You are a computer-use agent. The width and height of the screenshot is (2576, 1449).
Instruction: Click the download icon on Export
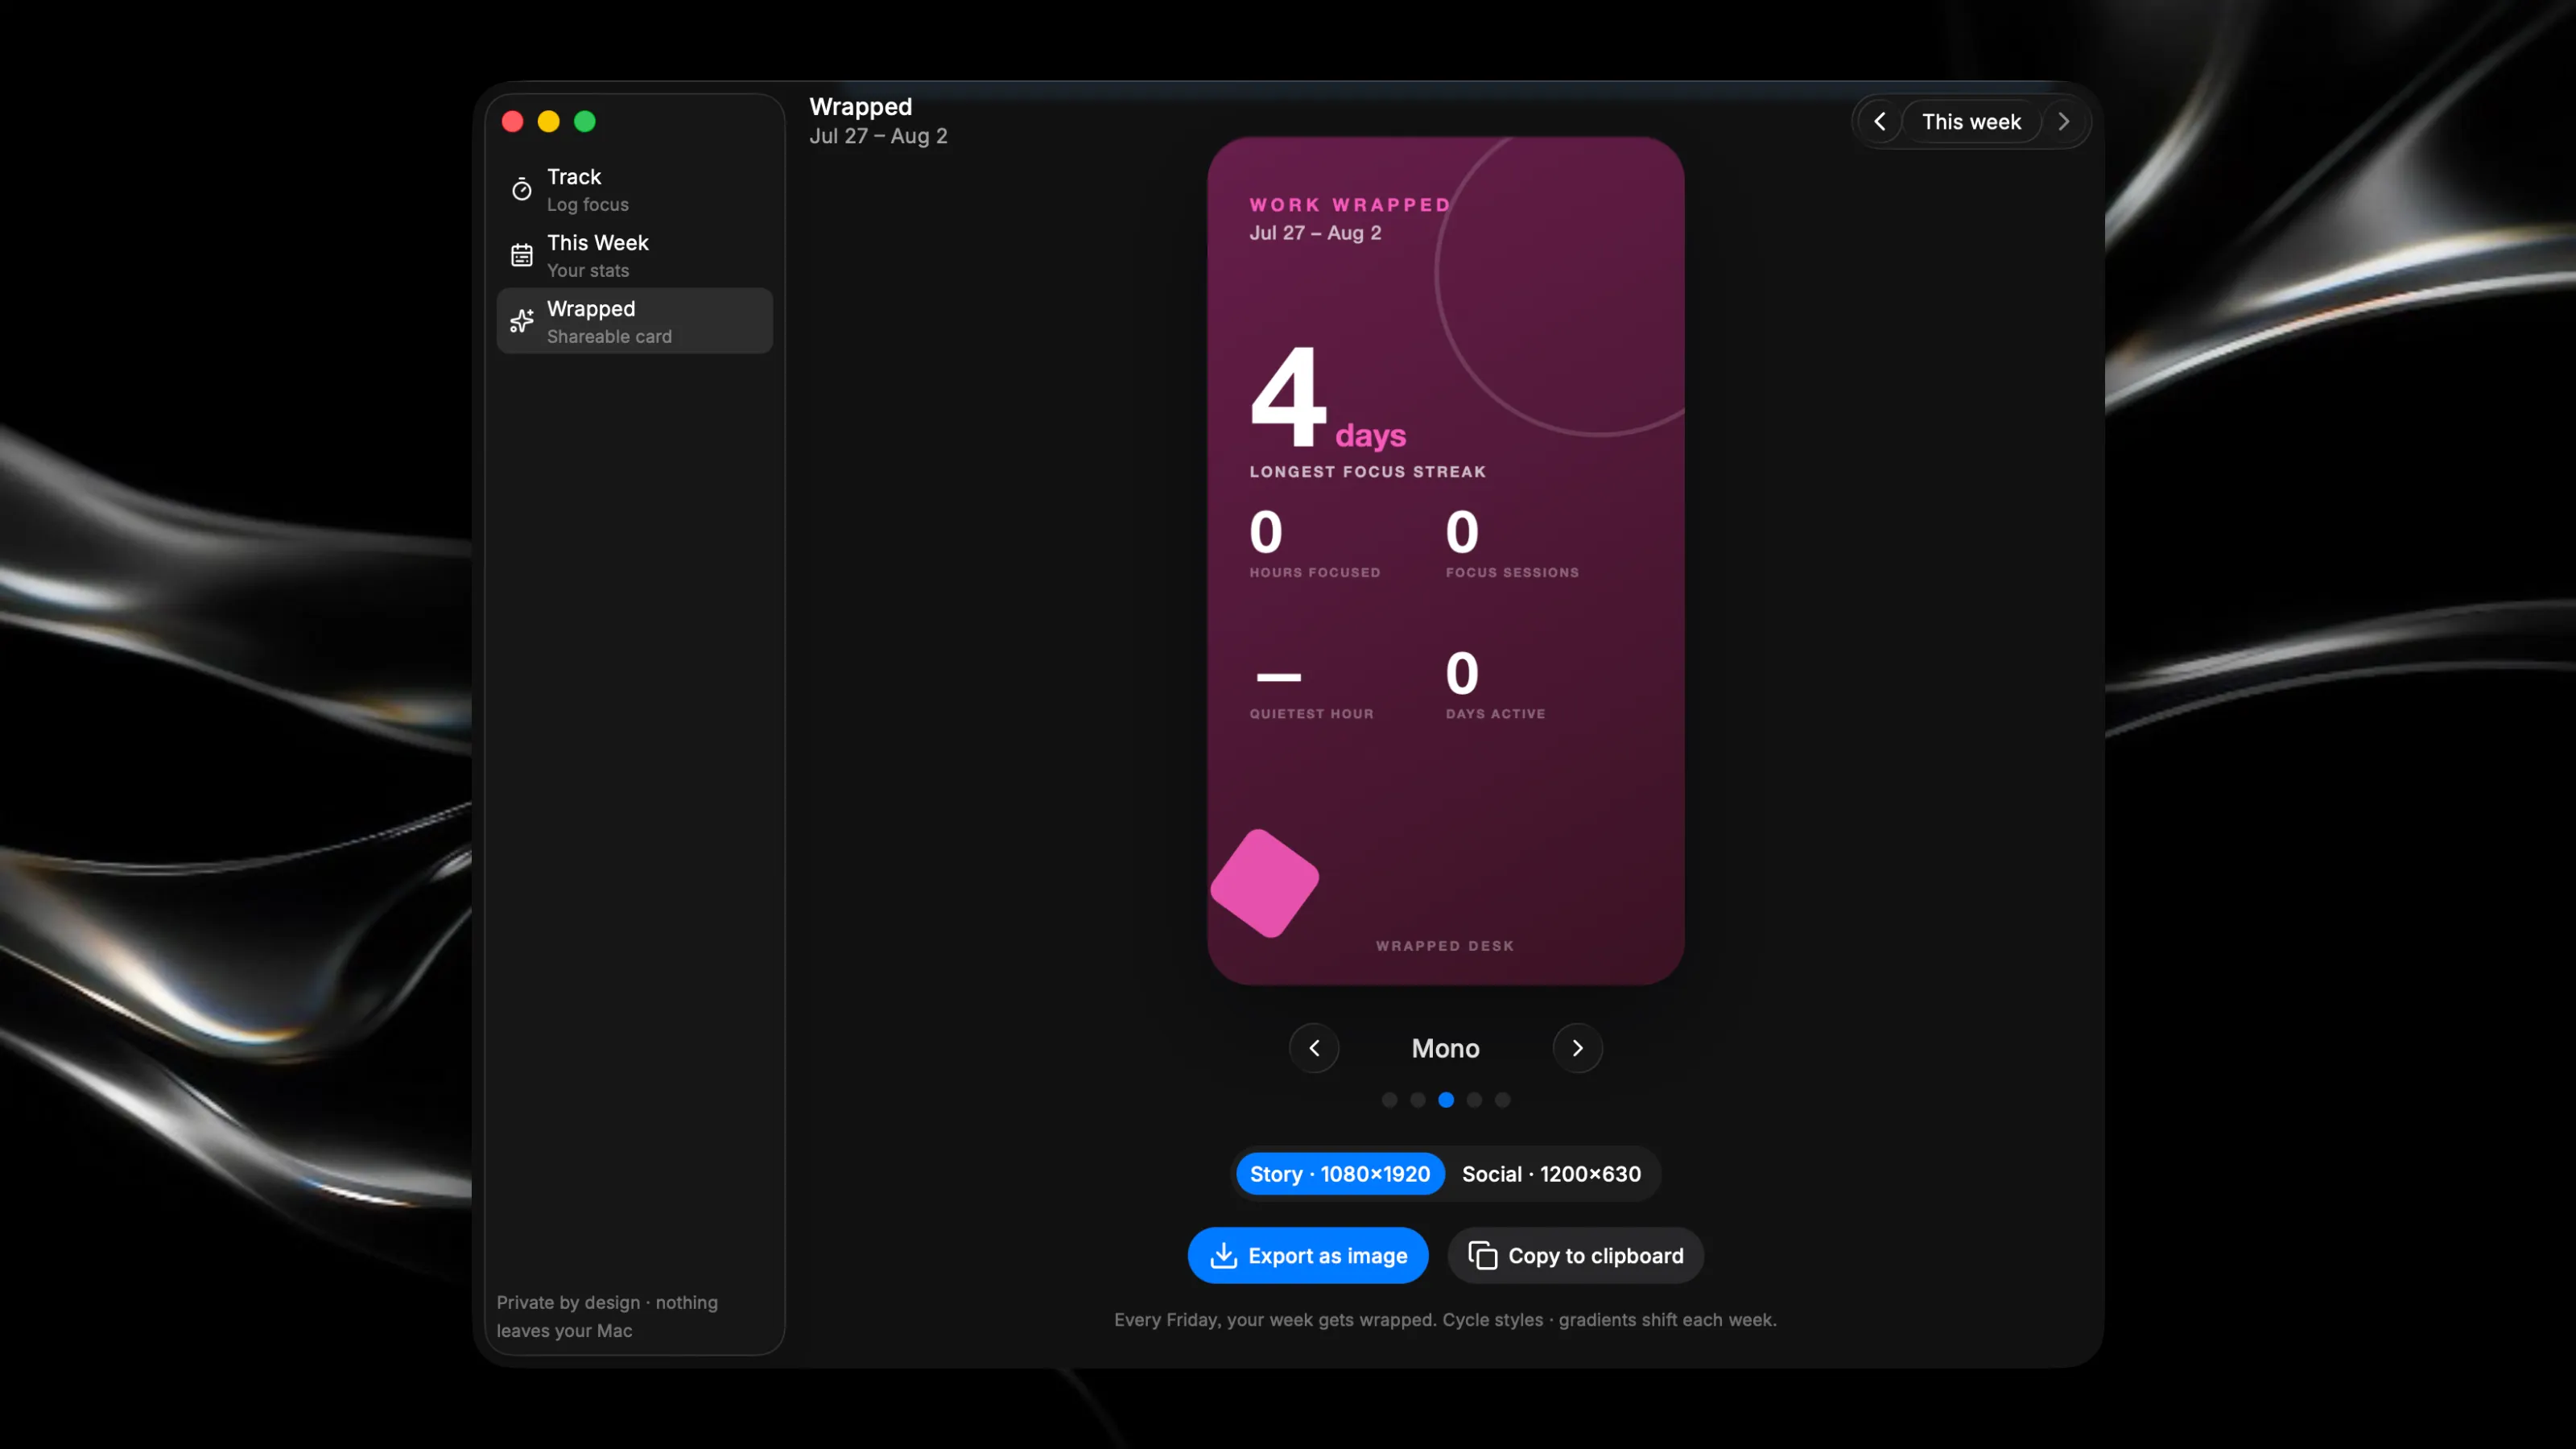click(x=1223, y=1256)
